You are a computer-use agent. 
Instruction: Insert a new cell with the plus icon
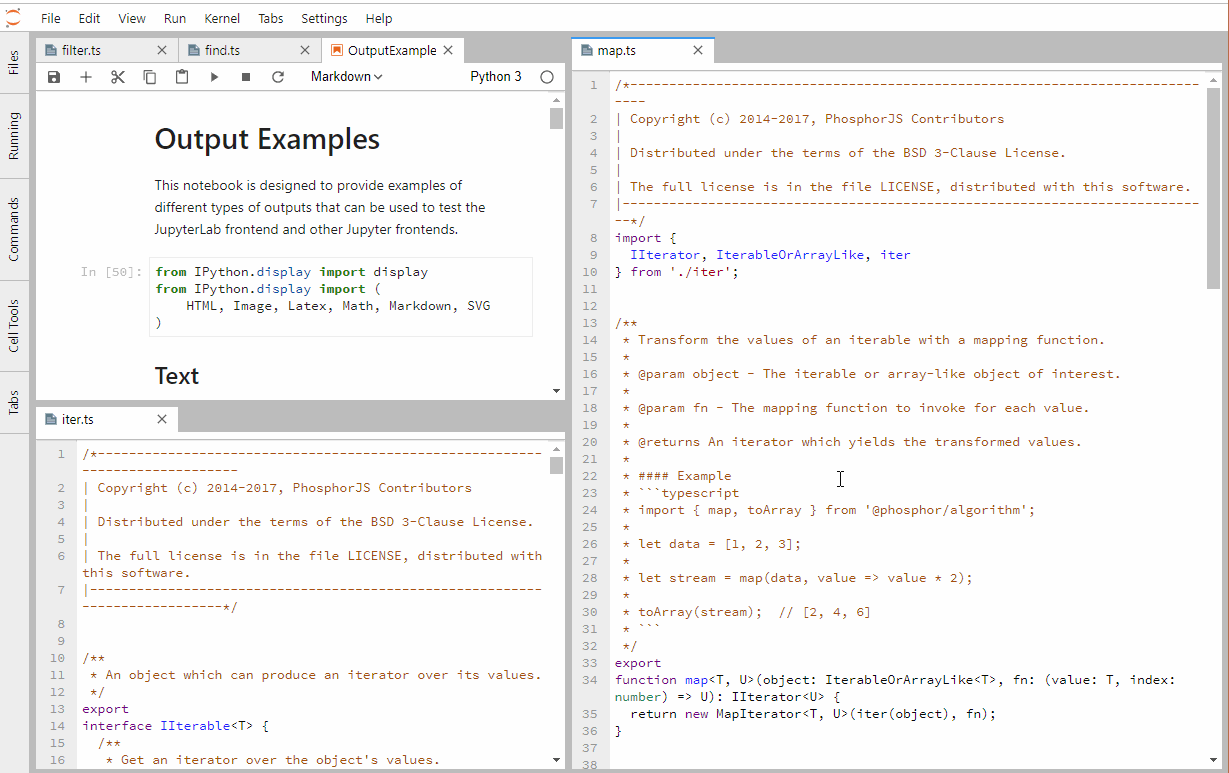[x=85, y=76]
